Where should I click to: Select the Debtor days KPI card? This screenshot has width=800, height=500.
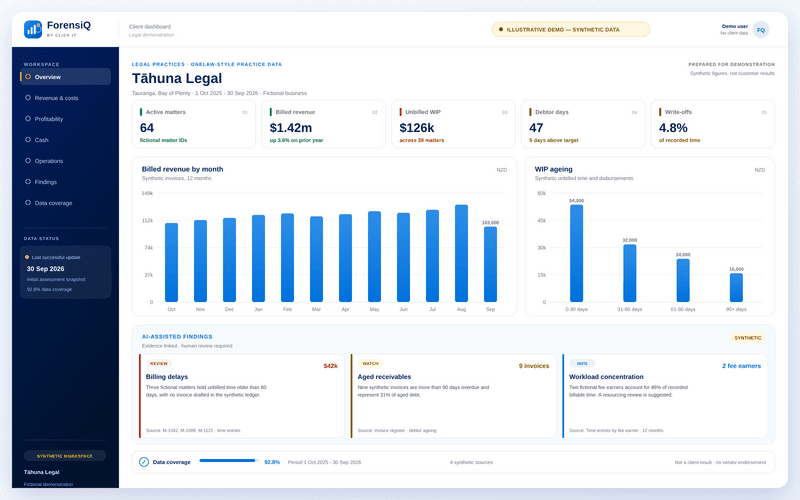point(583,124)
